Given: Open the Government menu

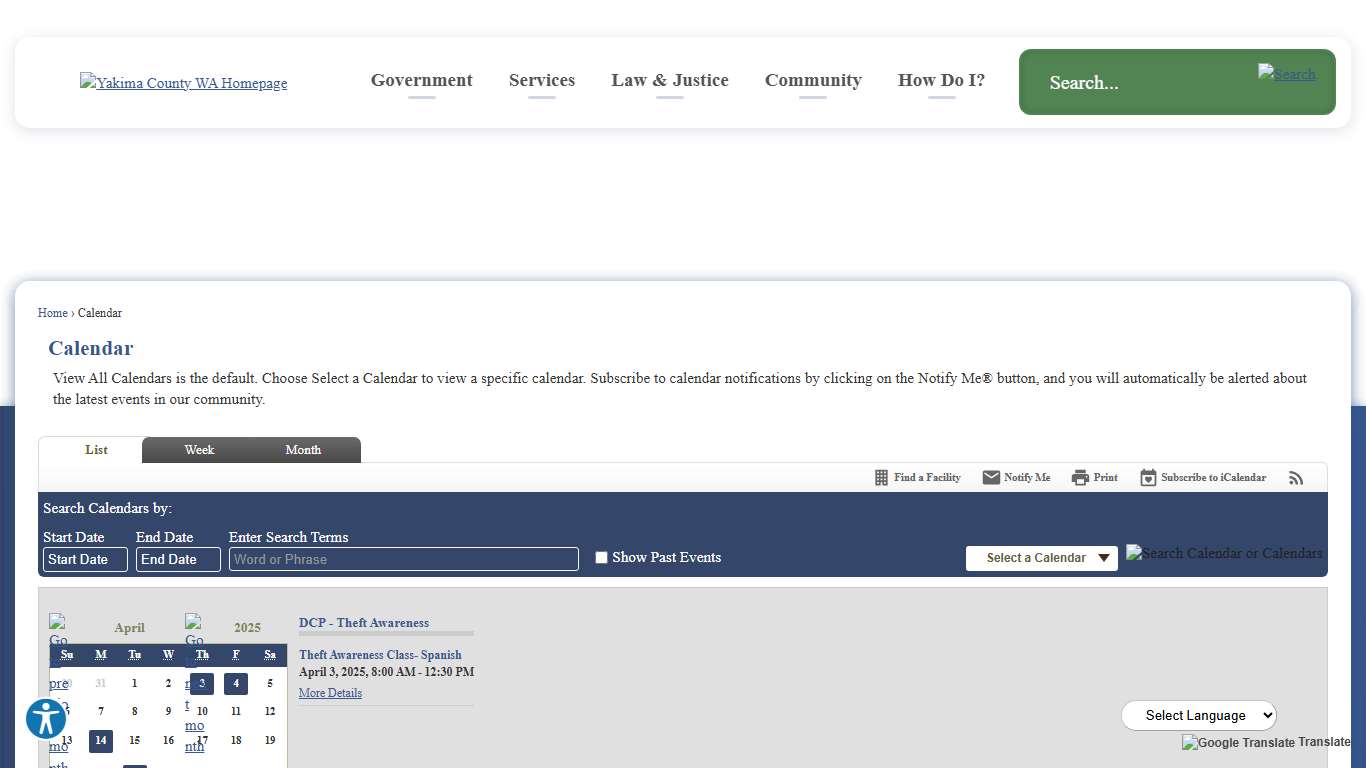Looking at the screenshot, I should (421, 80).
